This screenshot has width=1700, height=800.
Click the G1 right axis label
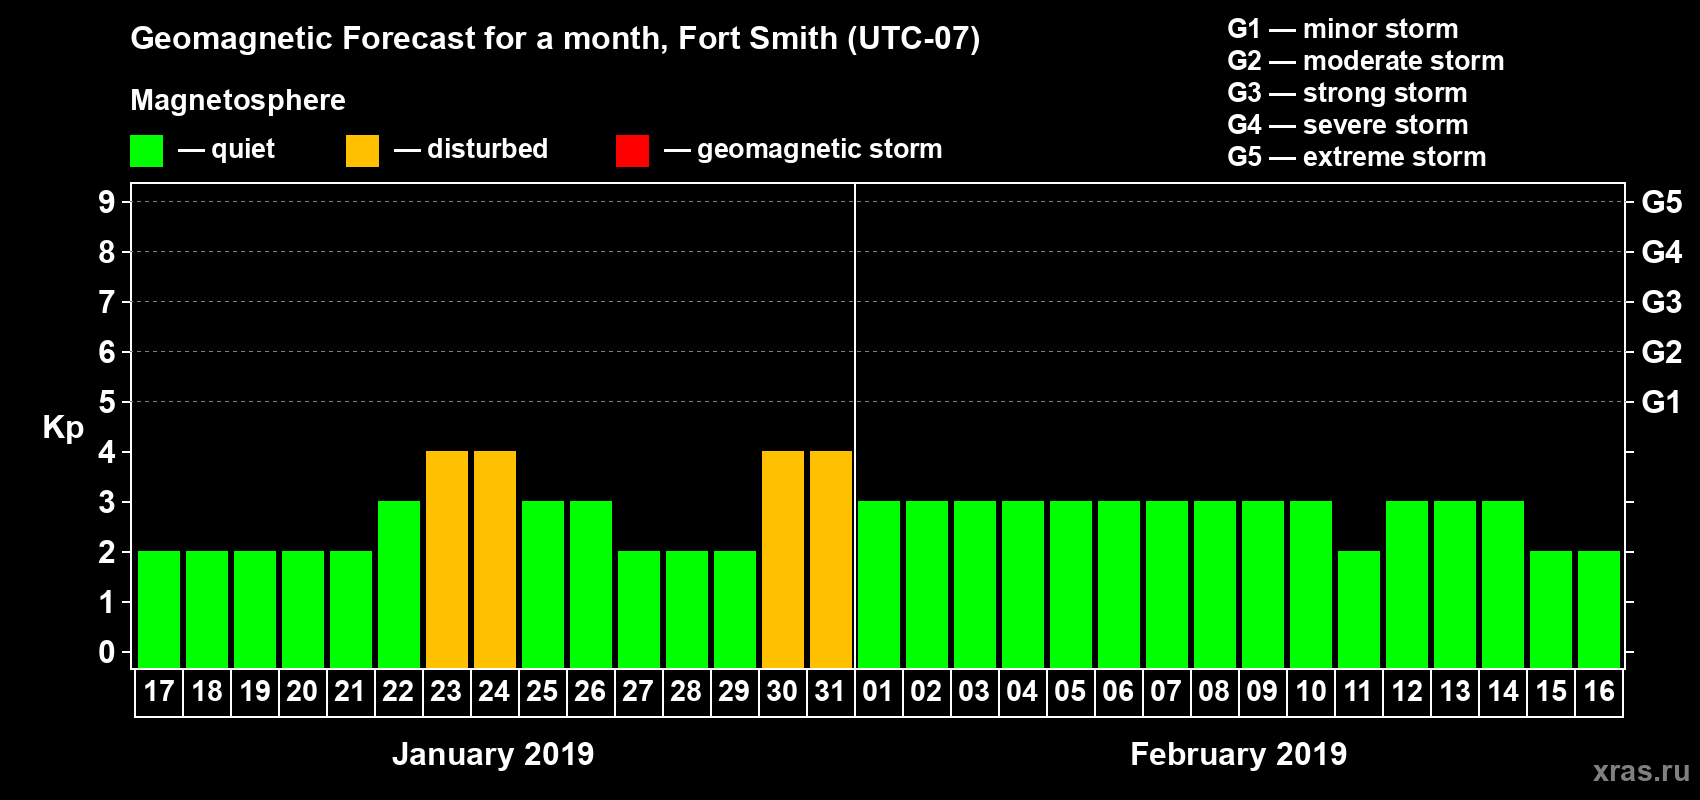[1661, 402]
